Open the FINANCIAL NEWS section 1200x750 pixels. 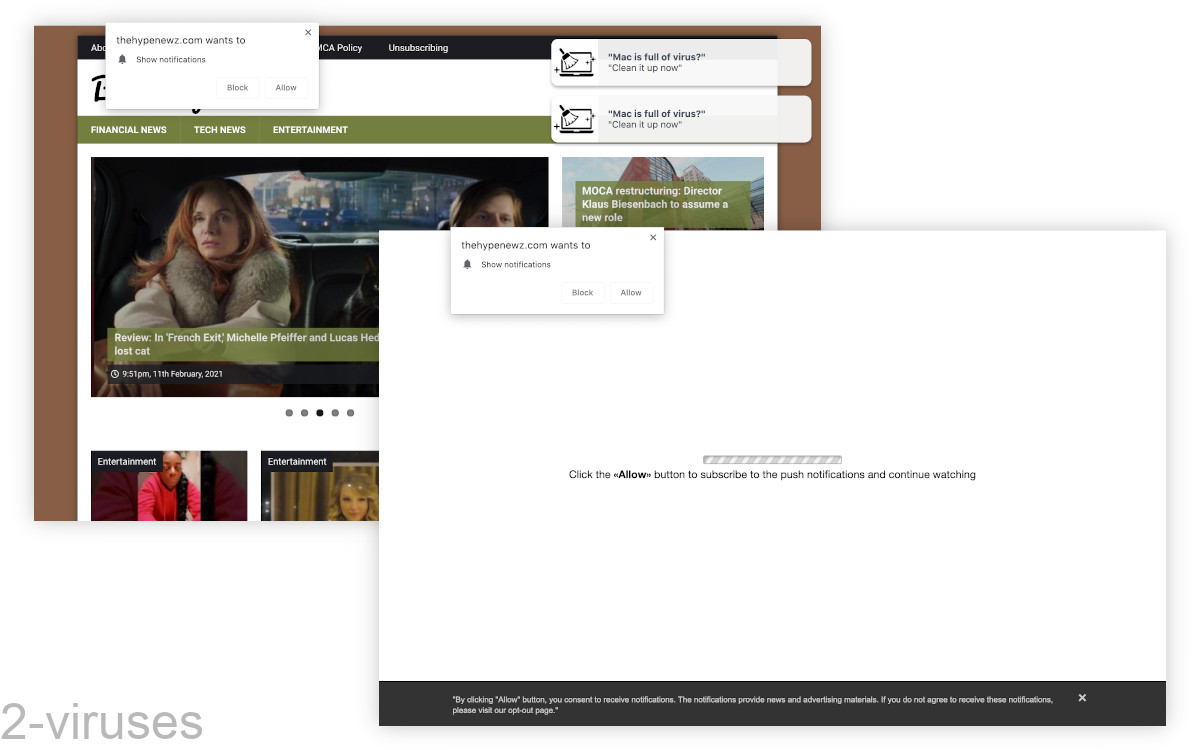click(128, 130)
